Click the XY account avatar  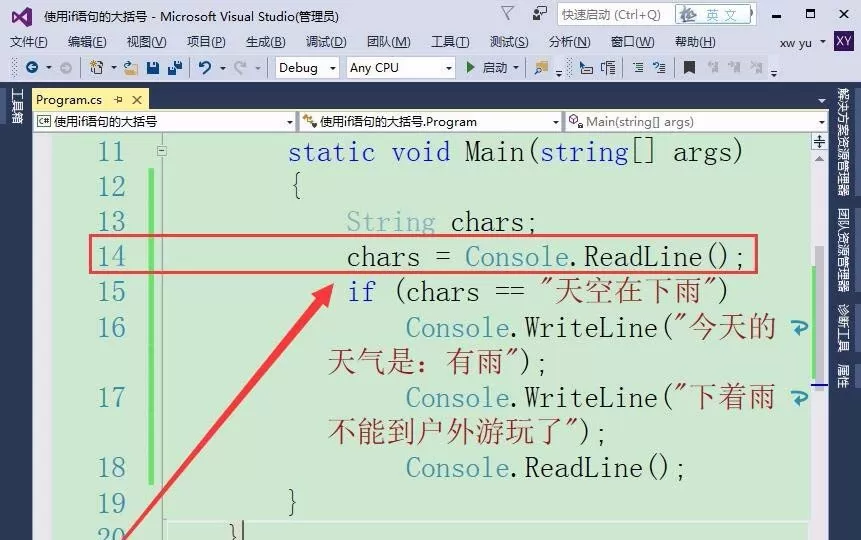tap(843, 41)
